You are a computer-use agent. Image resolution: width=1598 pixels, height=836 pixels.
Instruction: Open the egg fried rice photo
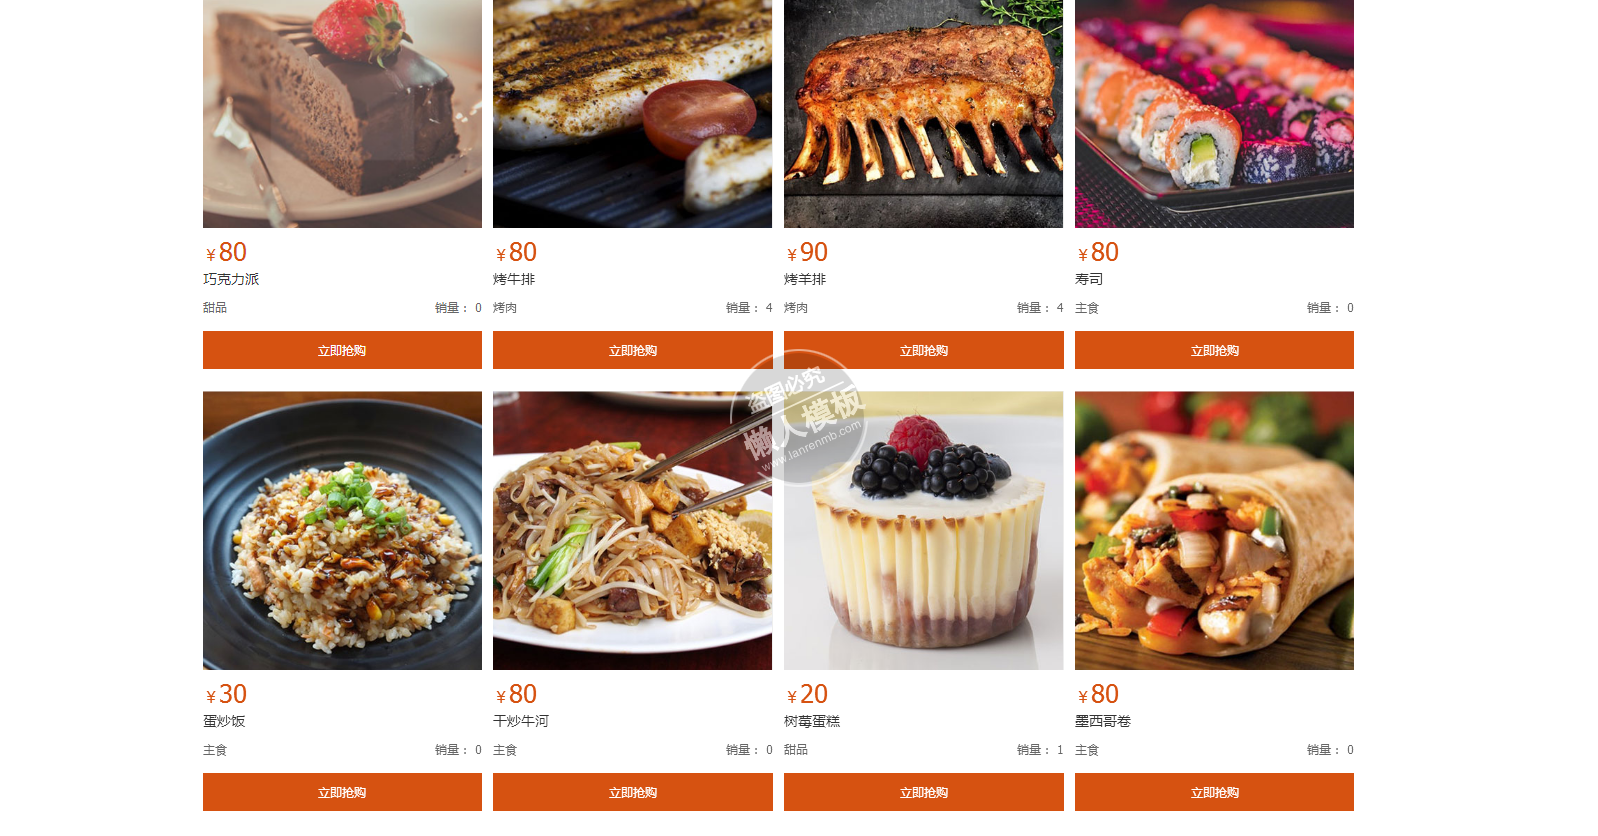click(342, 530)
